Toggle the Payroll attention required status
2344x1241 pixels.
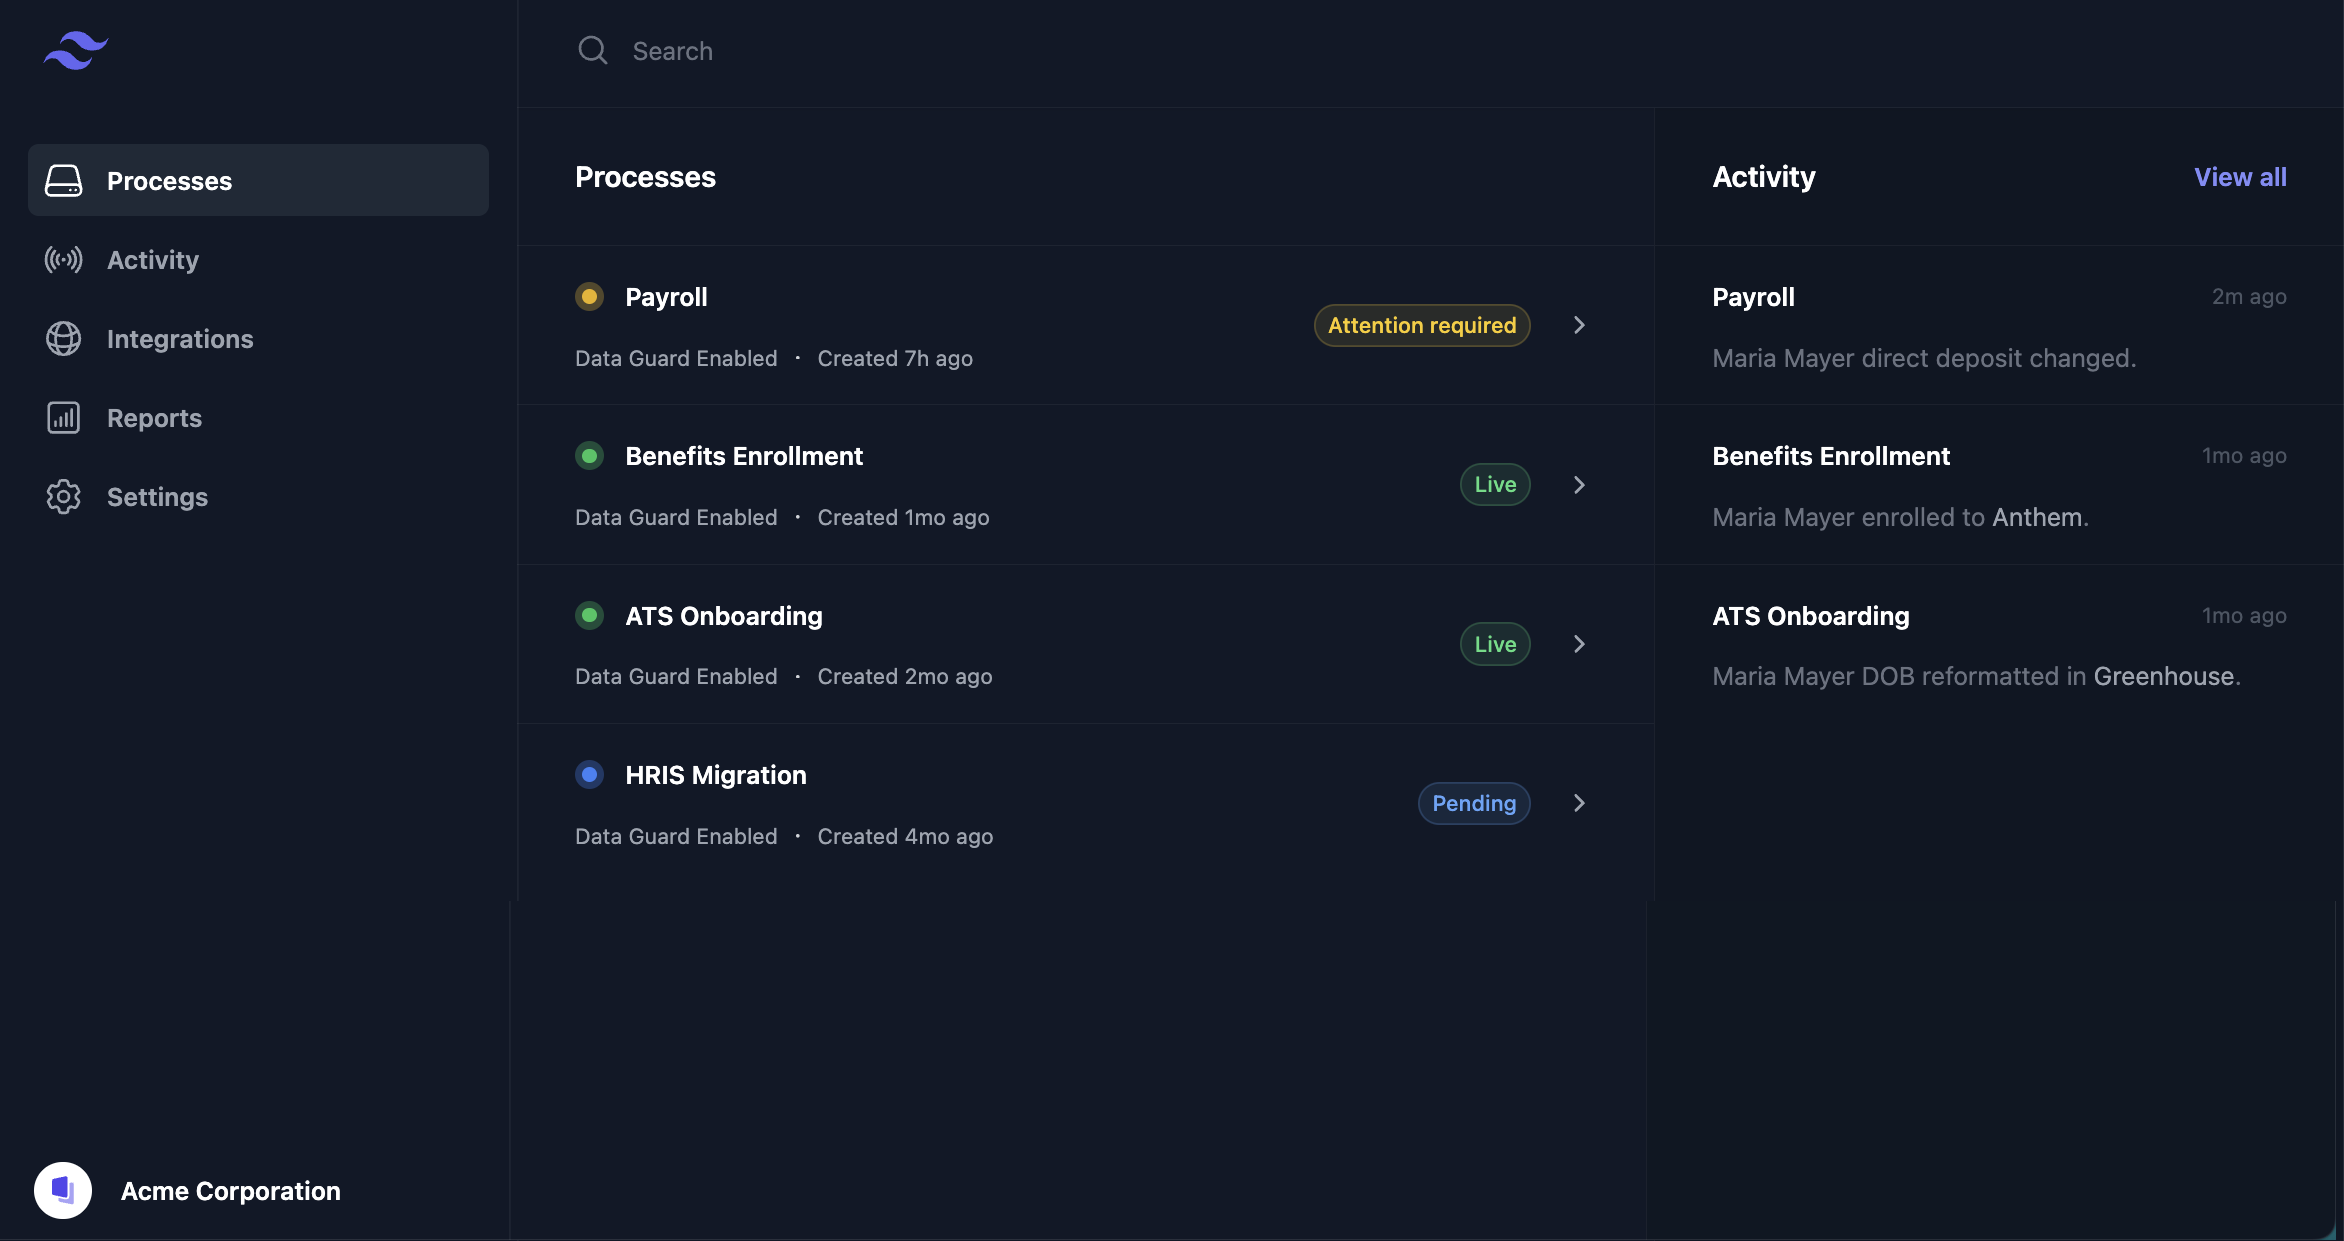pos(1420,324)
